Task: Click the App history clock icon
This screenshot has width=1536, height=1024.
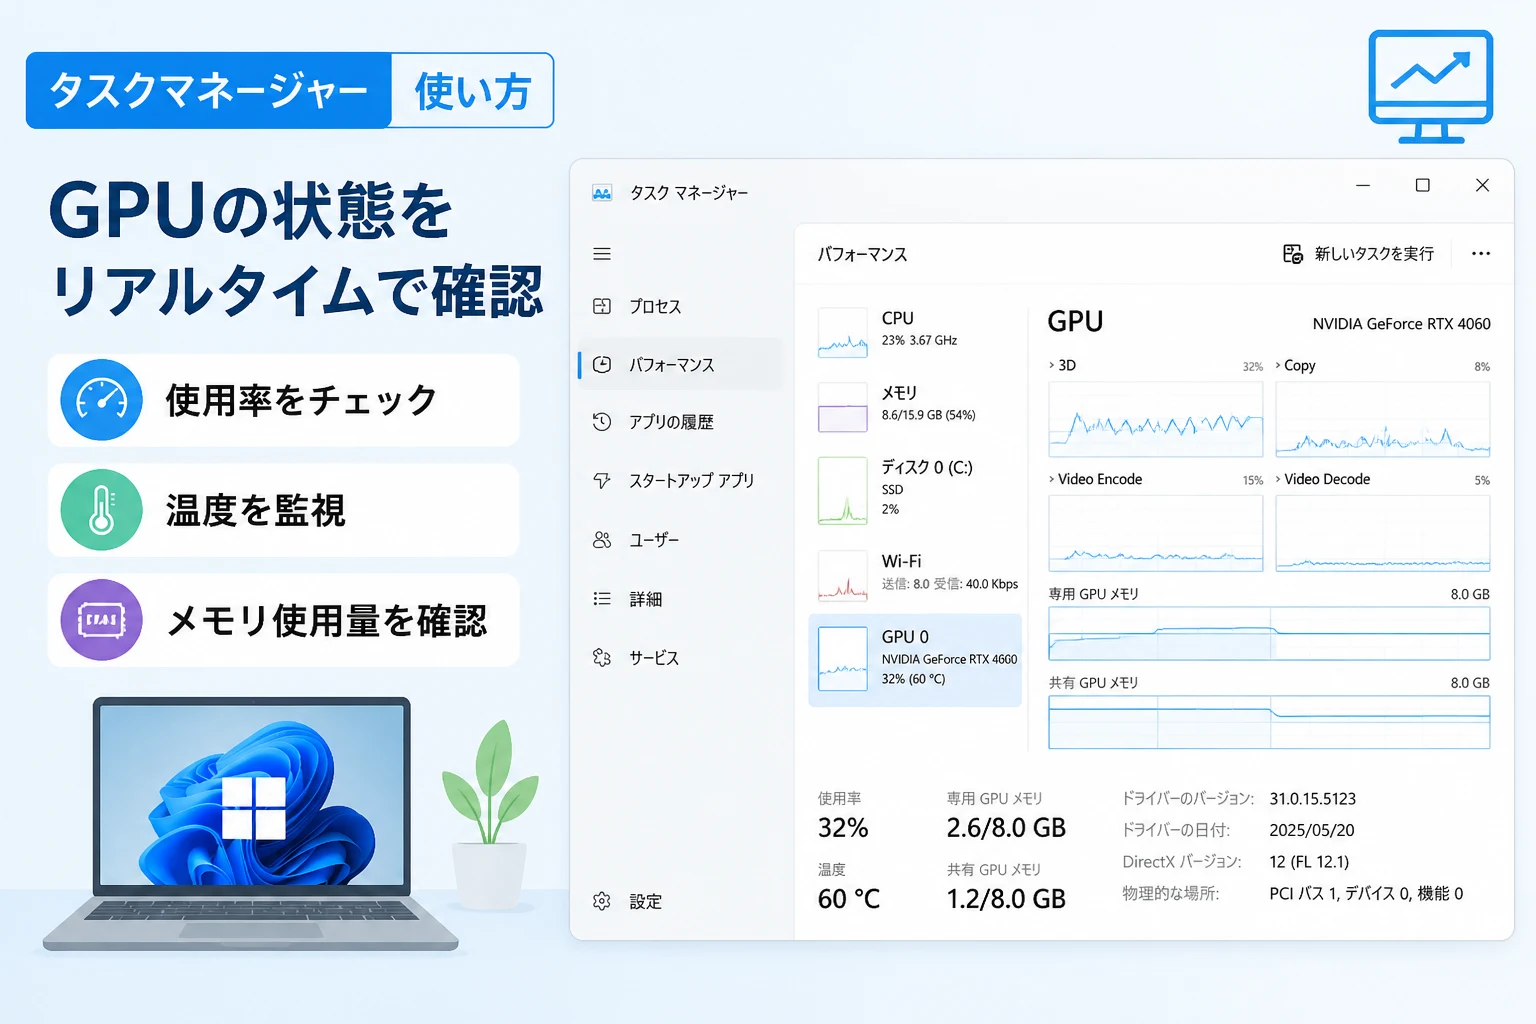Action: [x=602, y=422]
